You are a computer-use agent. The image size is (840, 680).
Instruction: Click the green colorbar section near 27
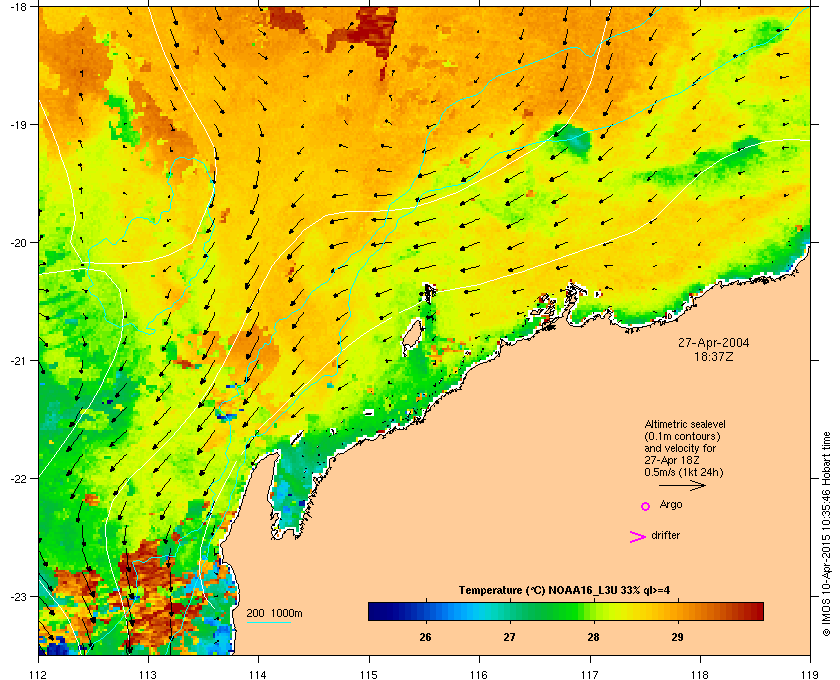tap(509, 611)
